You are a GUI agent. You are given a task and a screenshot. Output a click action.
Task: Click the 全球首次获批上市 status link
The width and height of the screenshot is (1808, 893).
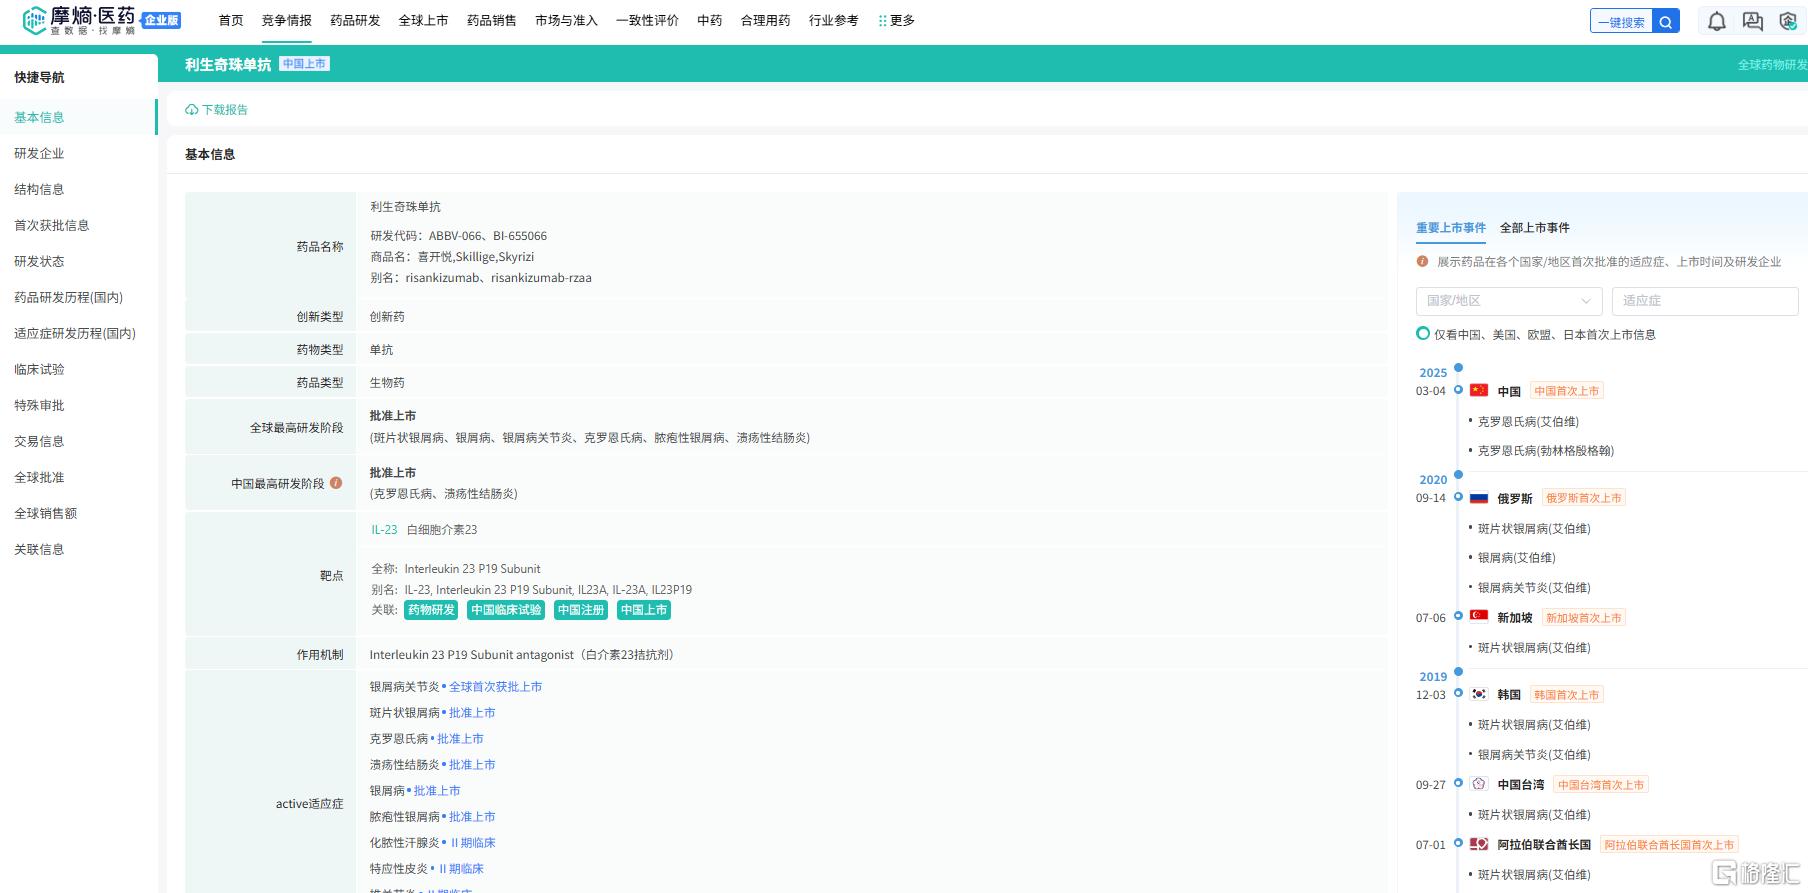point(495,687)
